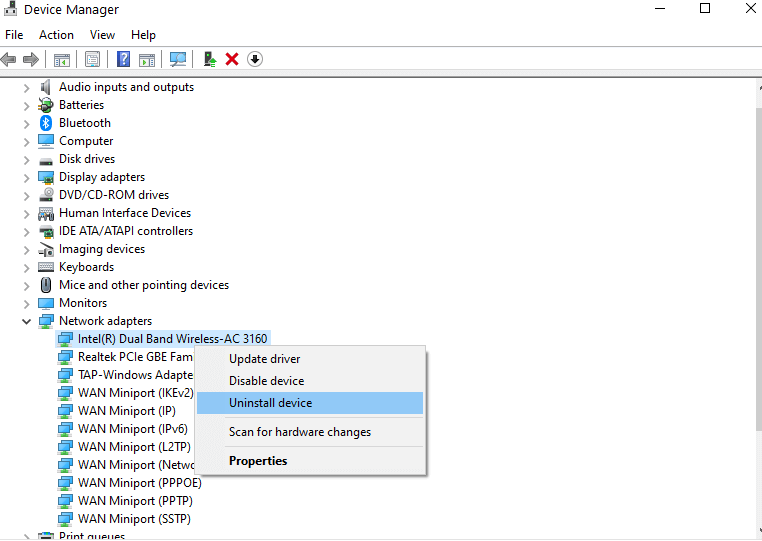Expand the Monitors node chevron

click(x=26, y=304)
